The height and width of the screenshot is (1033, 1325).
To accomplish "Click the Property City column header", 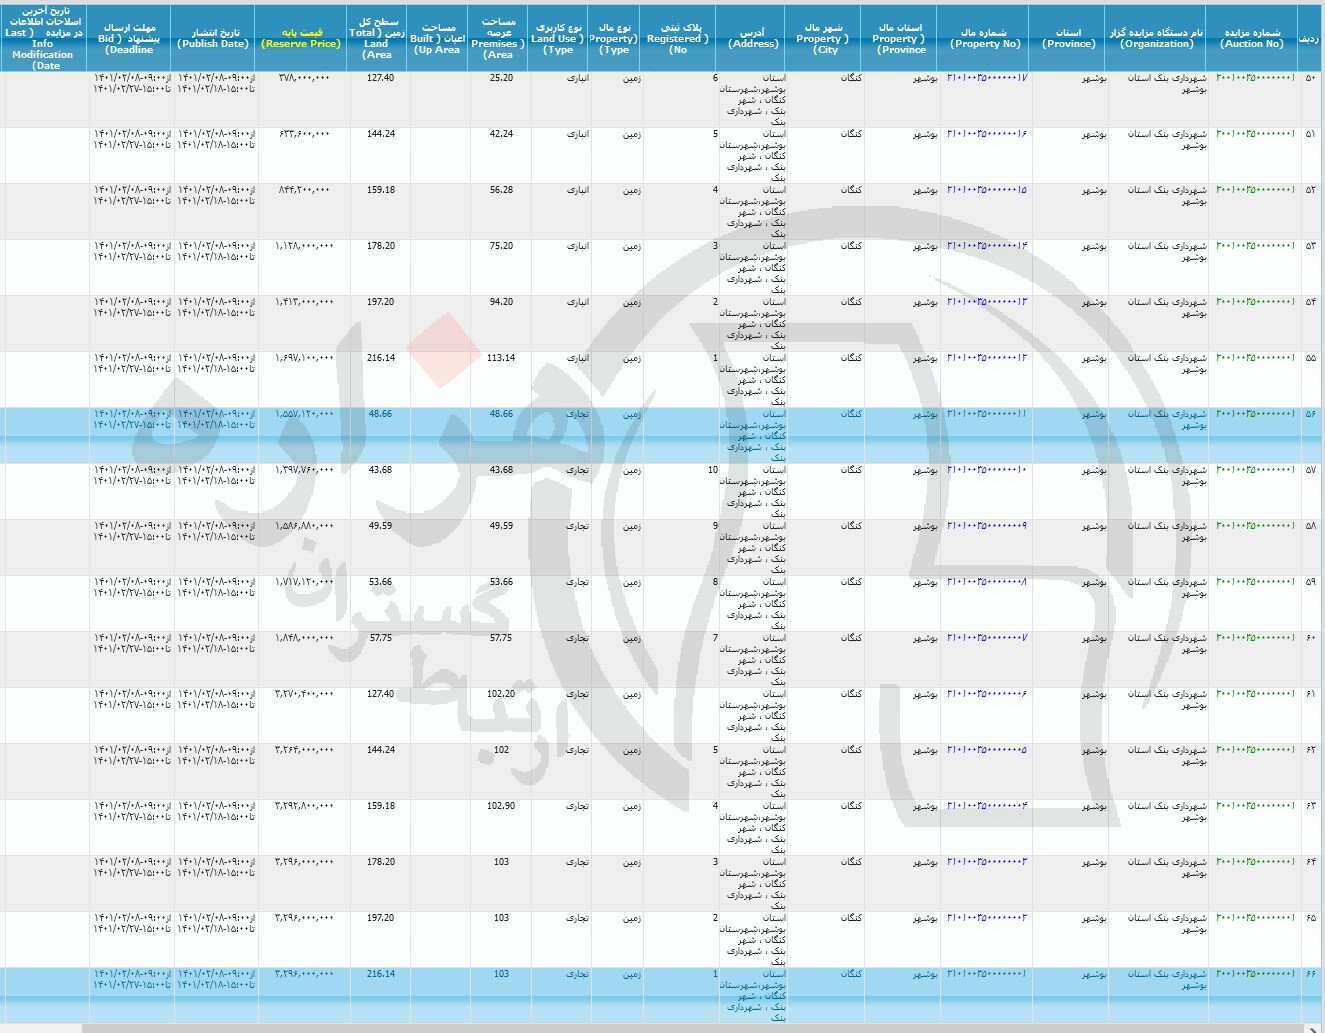I will tap(824, 38).
